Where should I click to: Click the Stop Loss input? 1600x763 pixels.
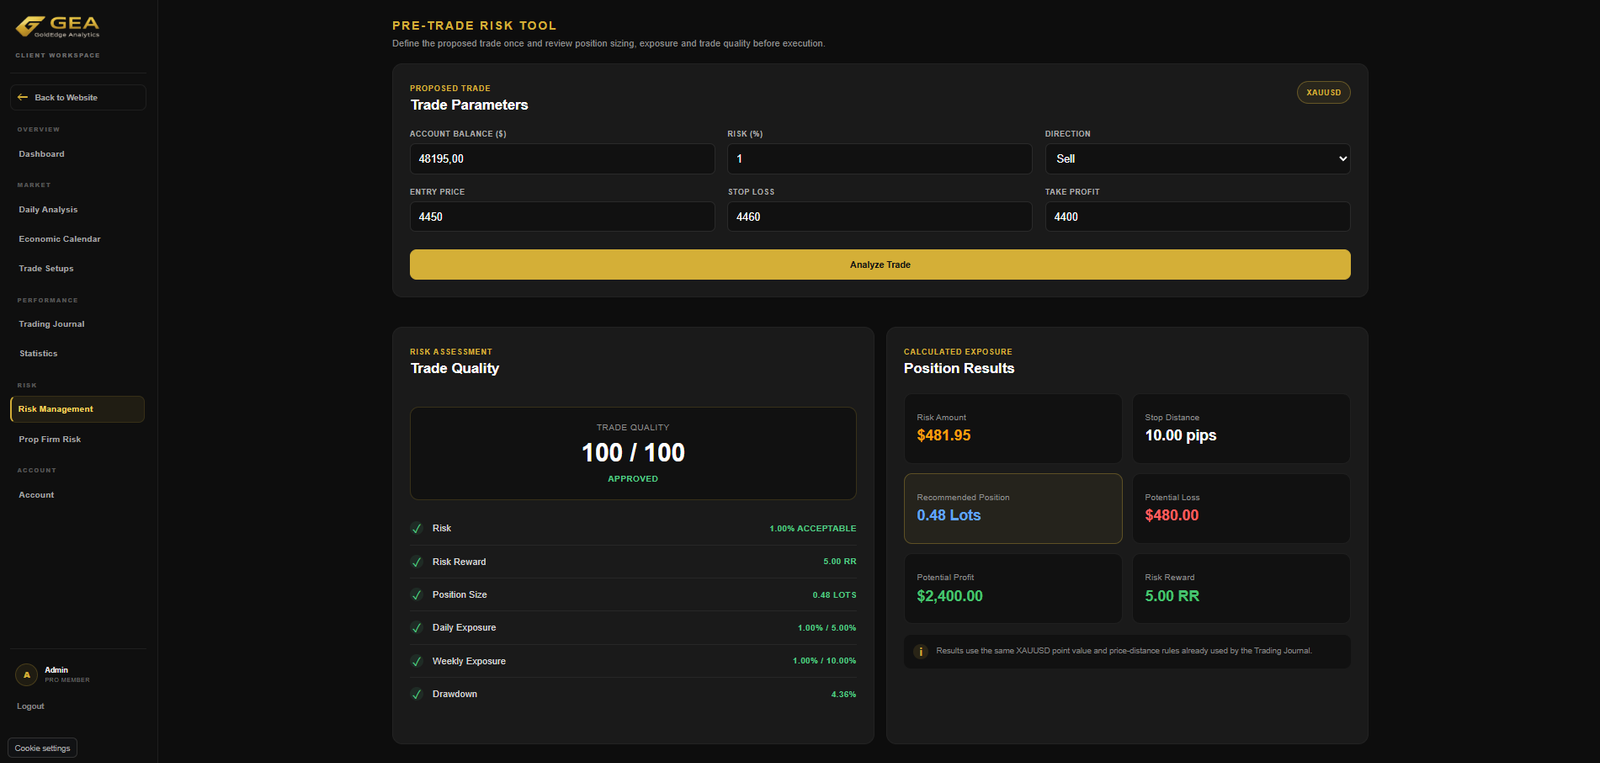click(x=880, y=217)
